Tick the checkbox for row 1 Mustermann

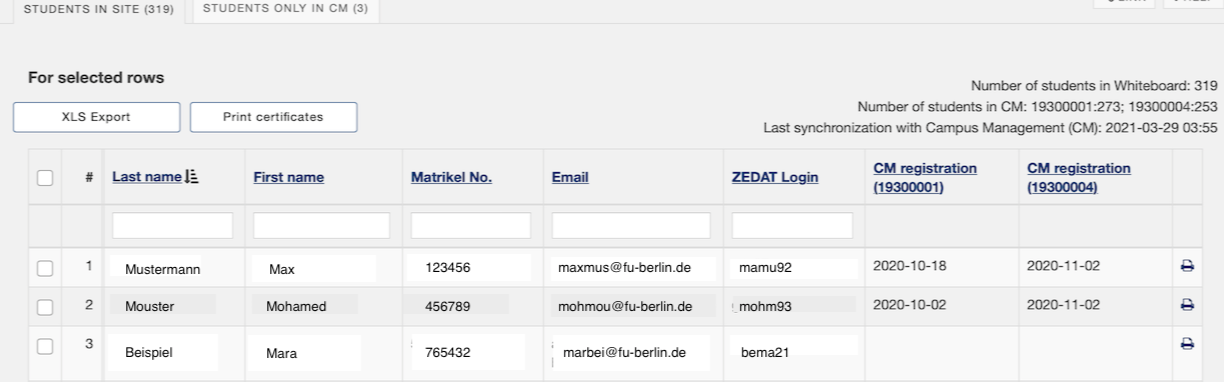coord(44,268)
